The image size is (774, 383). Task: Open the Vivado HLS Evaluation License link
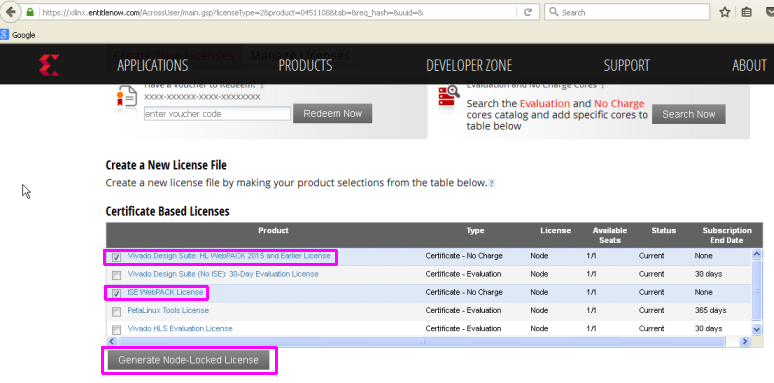[x=180, y=329]
